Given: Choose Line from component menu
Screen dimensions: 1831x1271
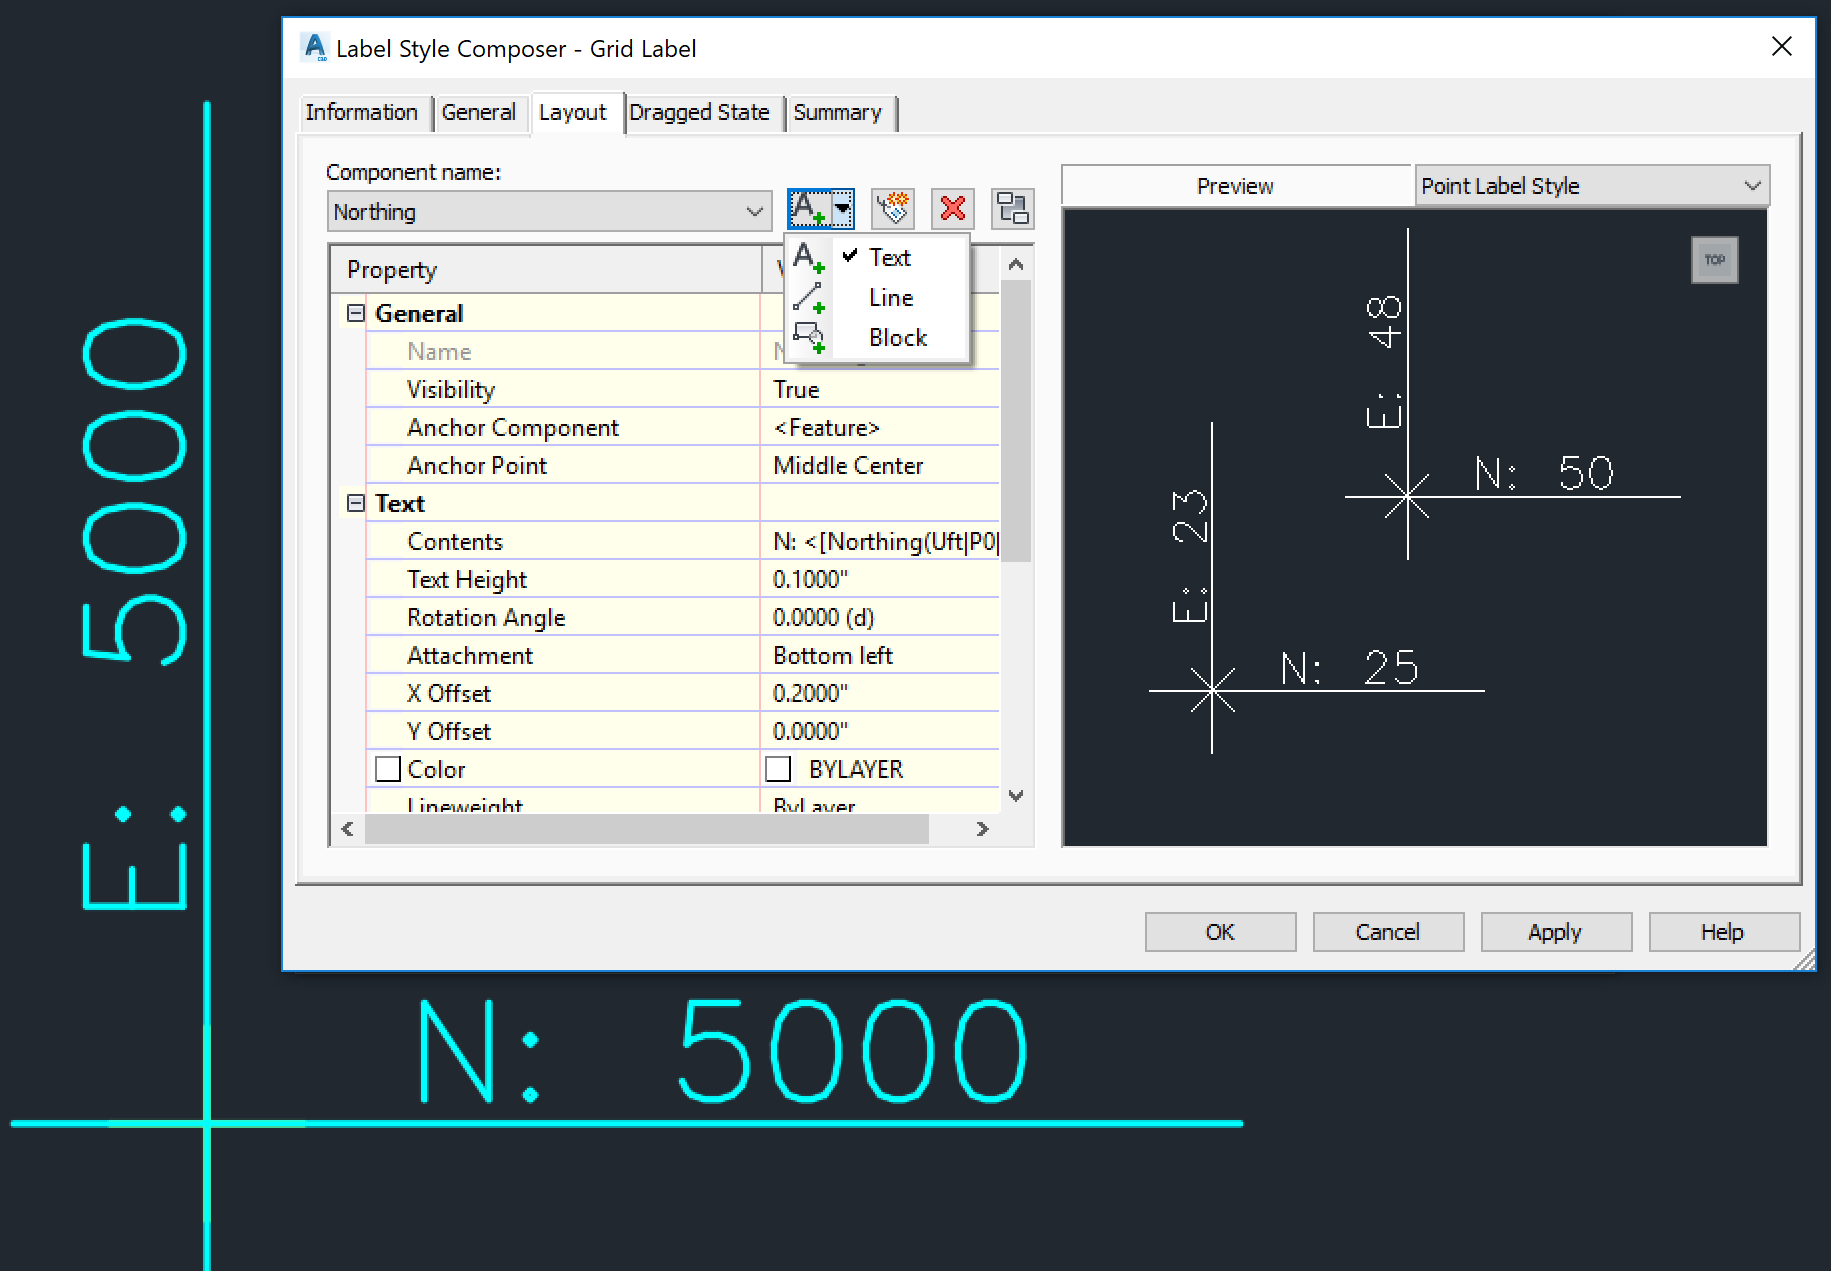Looking at the screenshot, I should (x=891, y=298).
